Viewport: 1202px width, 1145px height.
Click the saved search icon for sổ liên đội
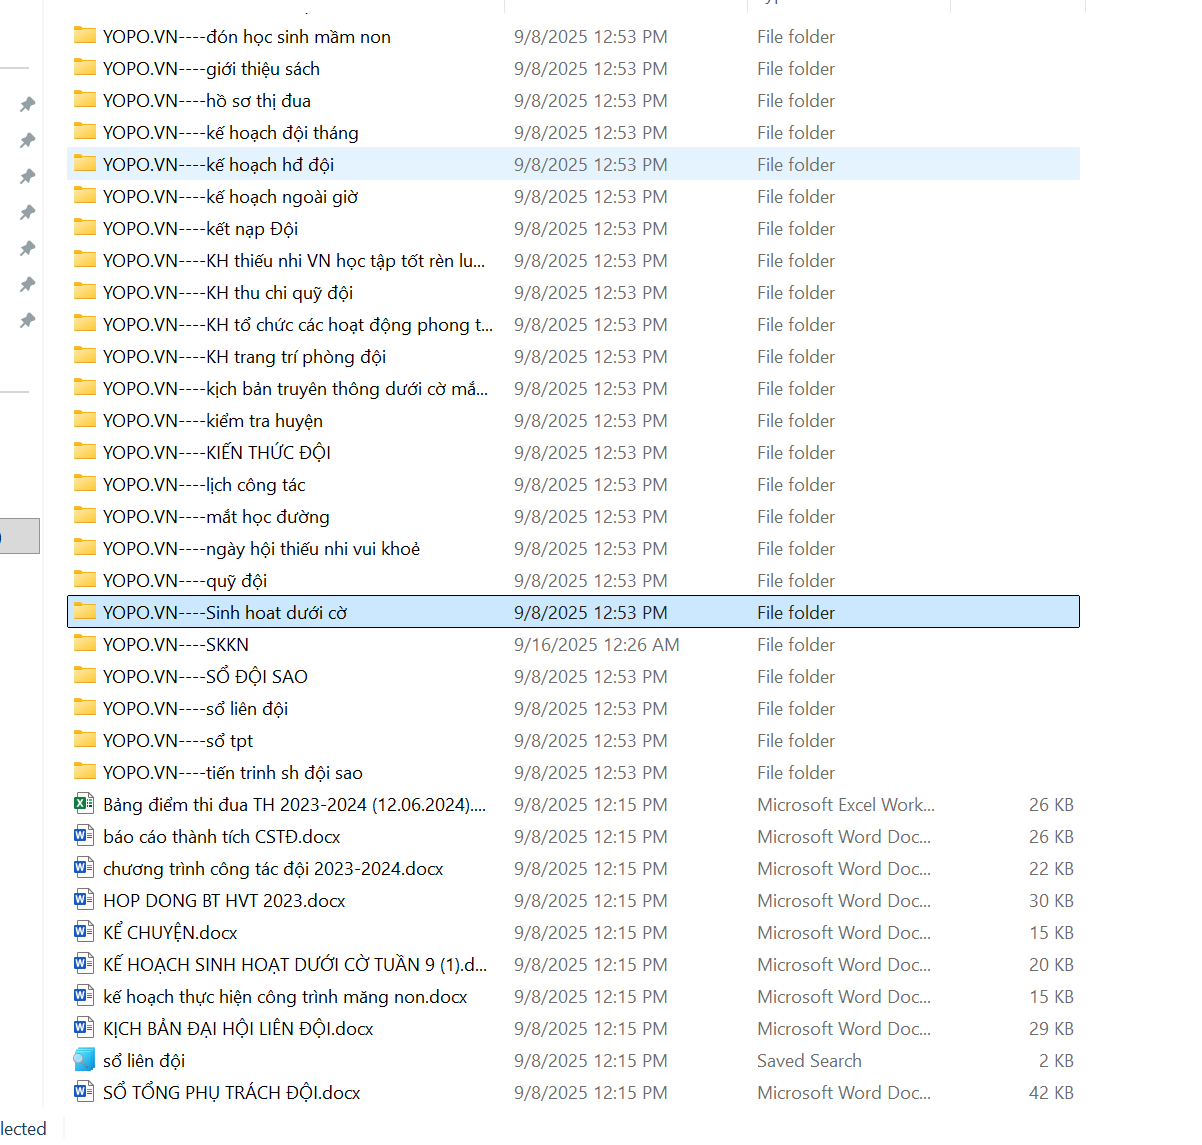(84, 1060)
